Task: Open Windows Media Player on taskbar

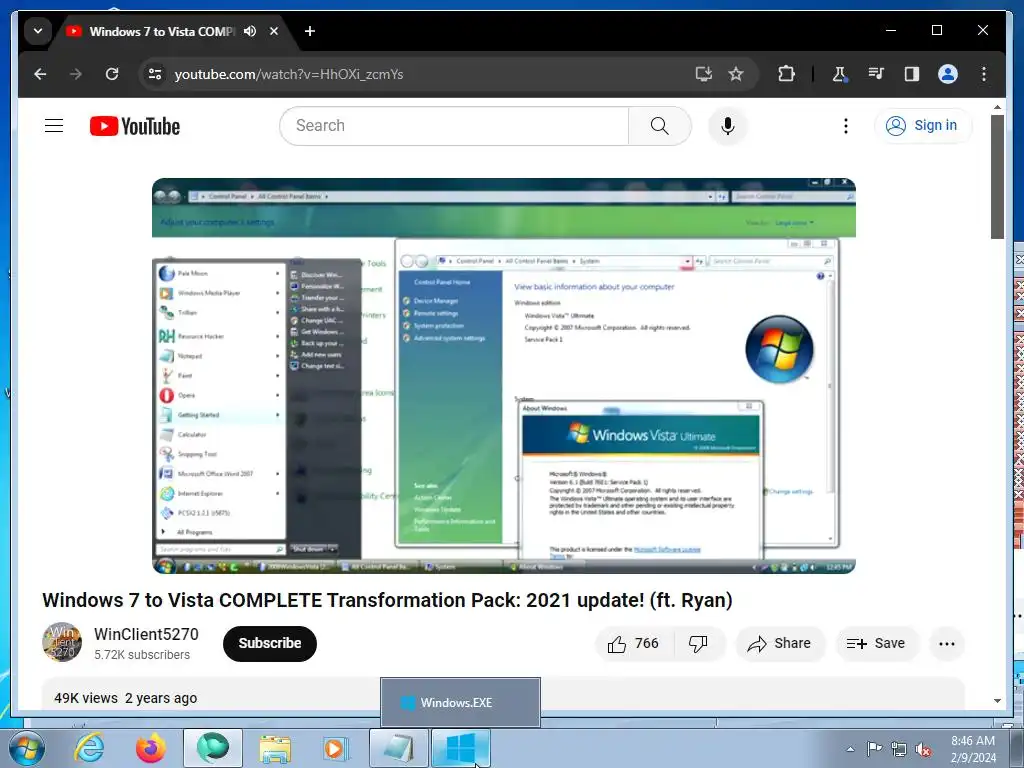Action: point(336,748)
